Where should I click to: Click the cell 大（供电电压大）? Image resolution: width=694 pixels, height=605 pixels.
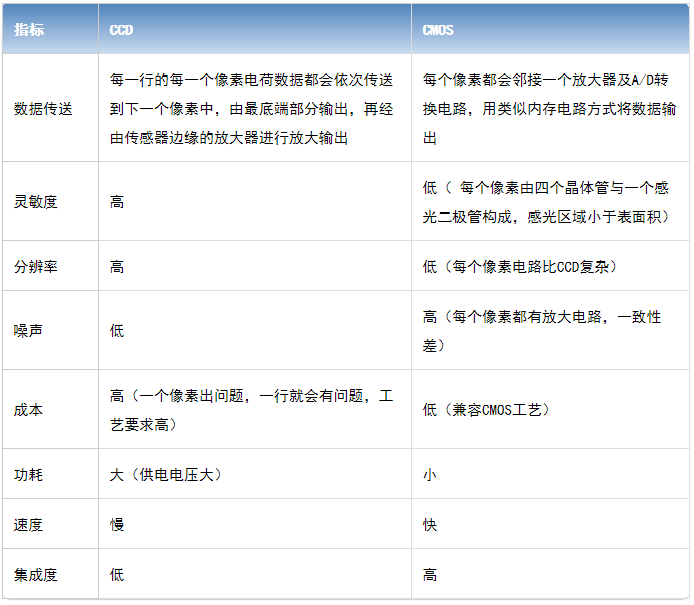(166, 474)
